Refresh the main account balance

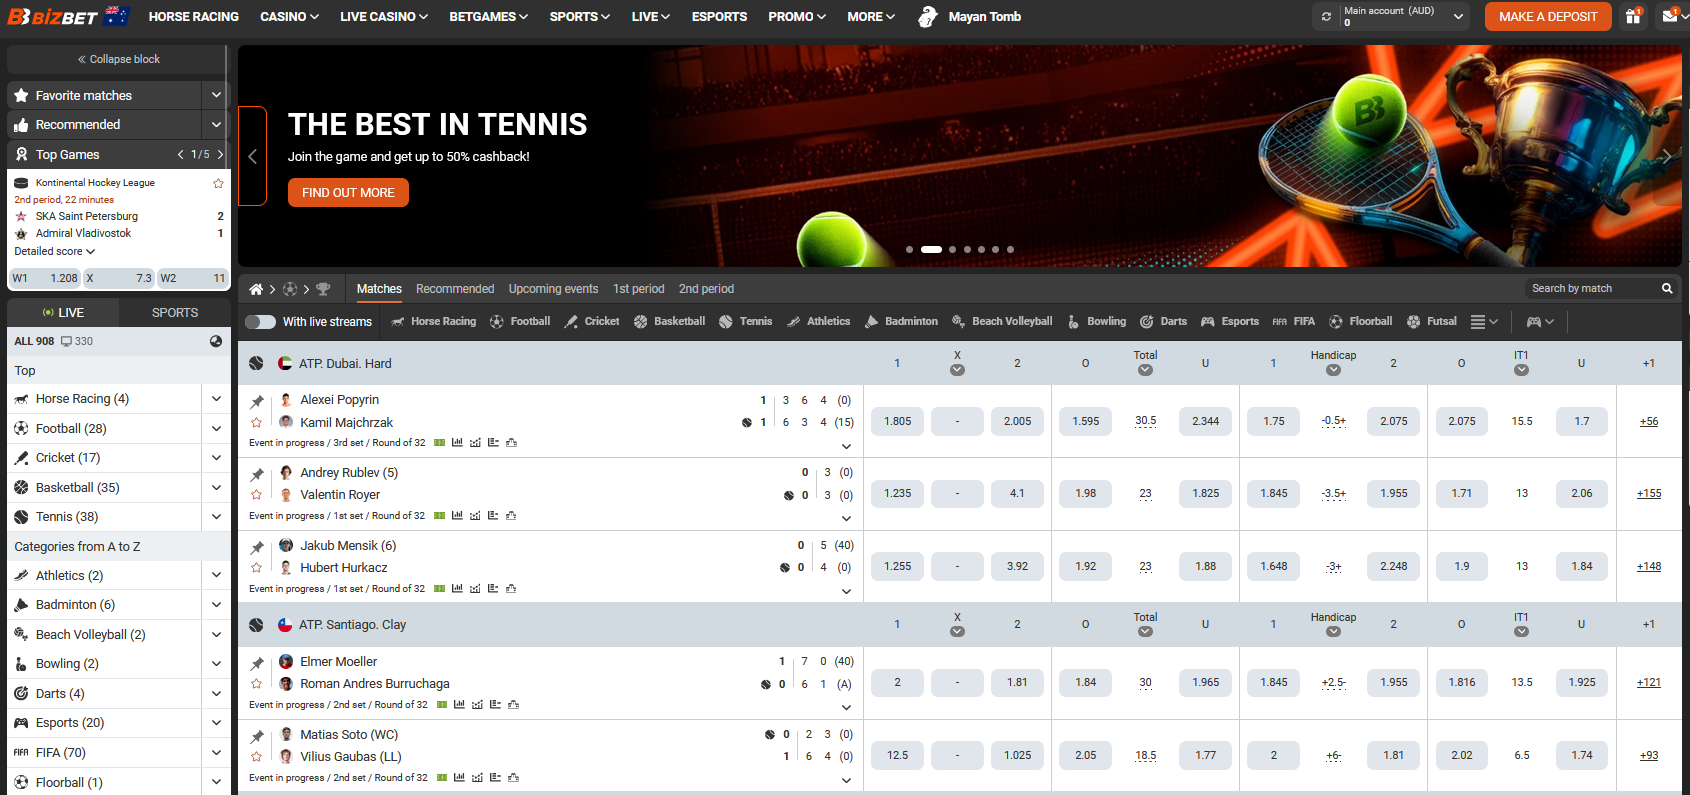pos(1326,16)
